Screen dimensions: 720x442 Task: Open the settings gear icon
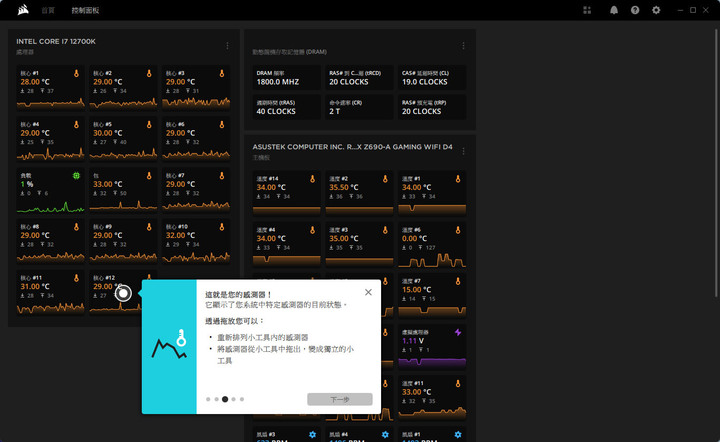[x=656, y=10]
